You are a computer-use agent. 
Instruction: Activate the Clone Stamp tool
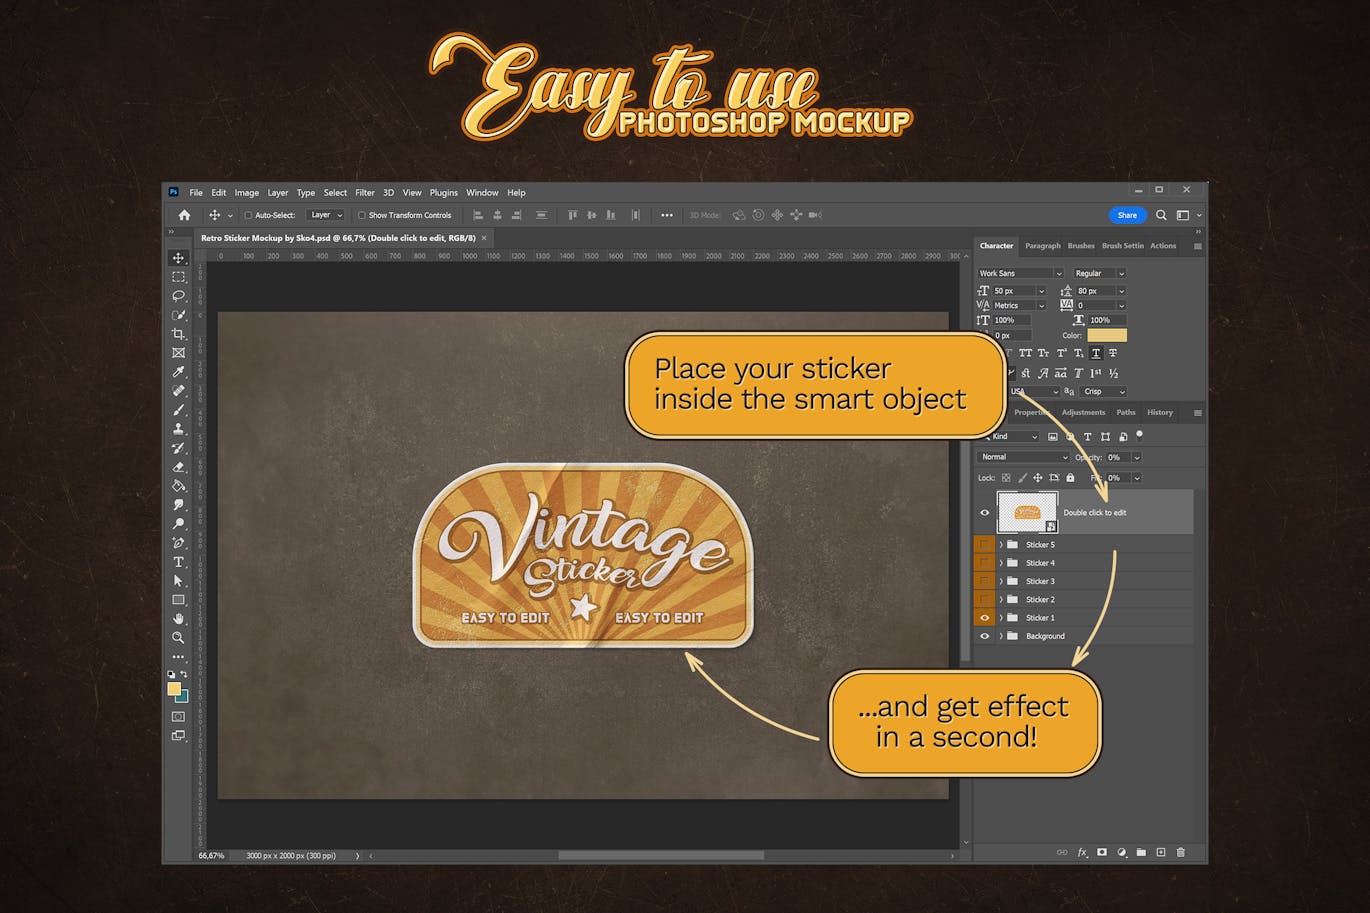point(178,429)
